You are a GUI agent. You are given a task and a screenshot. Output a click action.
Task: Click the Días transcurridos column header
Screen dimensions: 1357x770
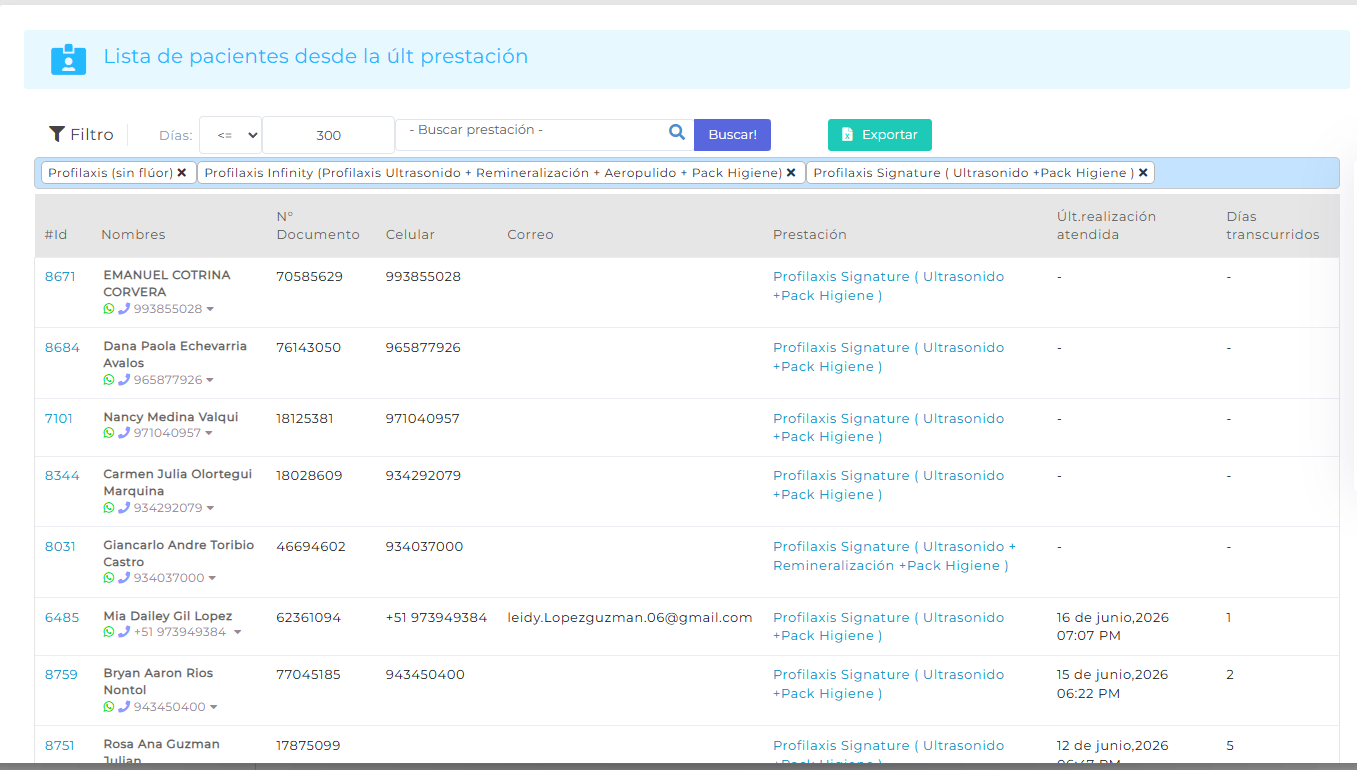coord(1273,226)
